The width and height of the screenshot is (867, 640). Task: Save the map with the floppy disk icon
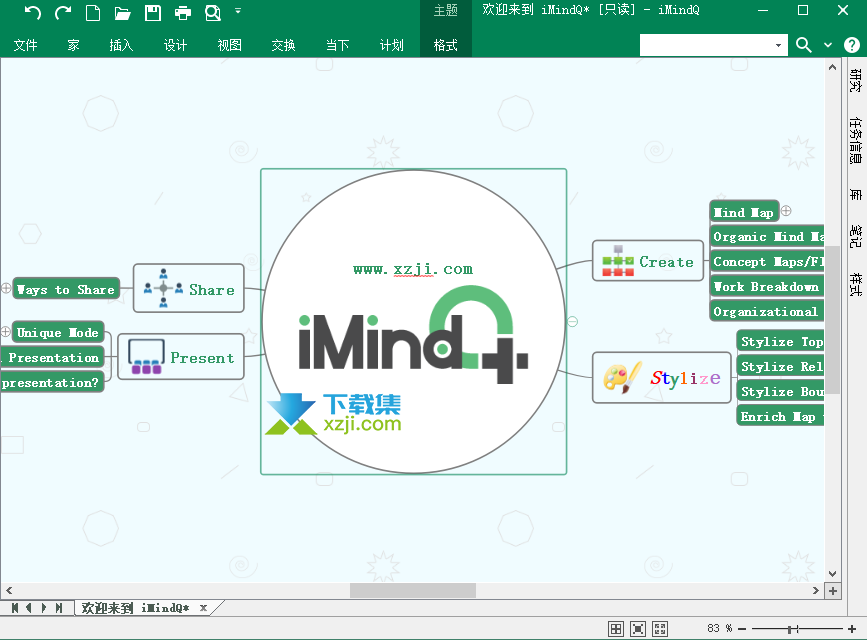pos(153,13)
